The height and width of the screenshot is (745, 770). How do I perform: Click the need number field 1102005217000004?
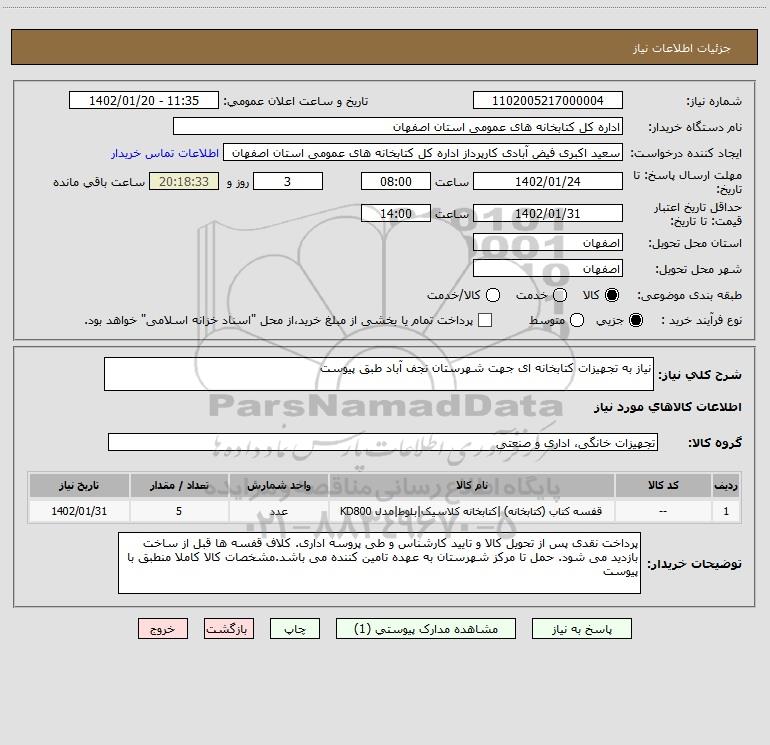point(548,101)
